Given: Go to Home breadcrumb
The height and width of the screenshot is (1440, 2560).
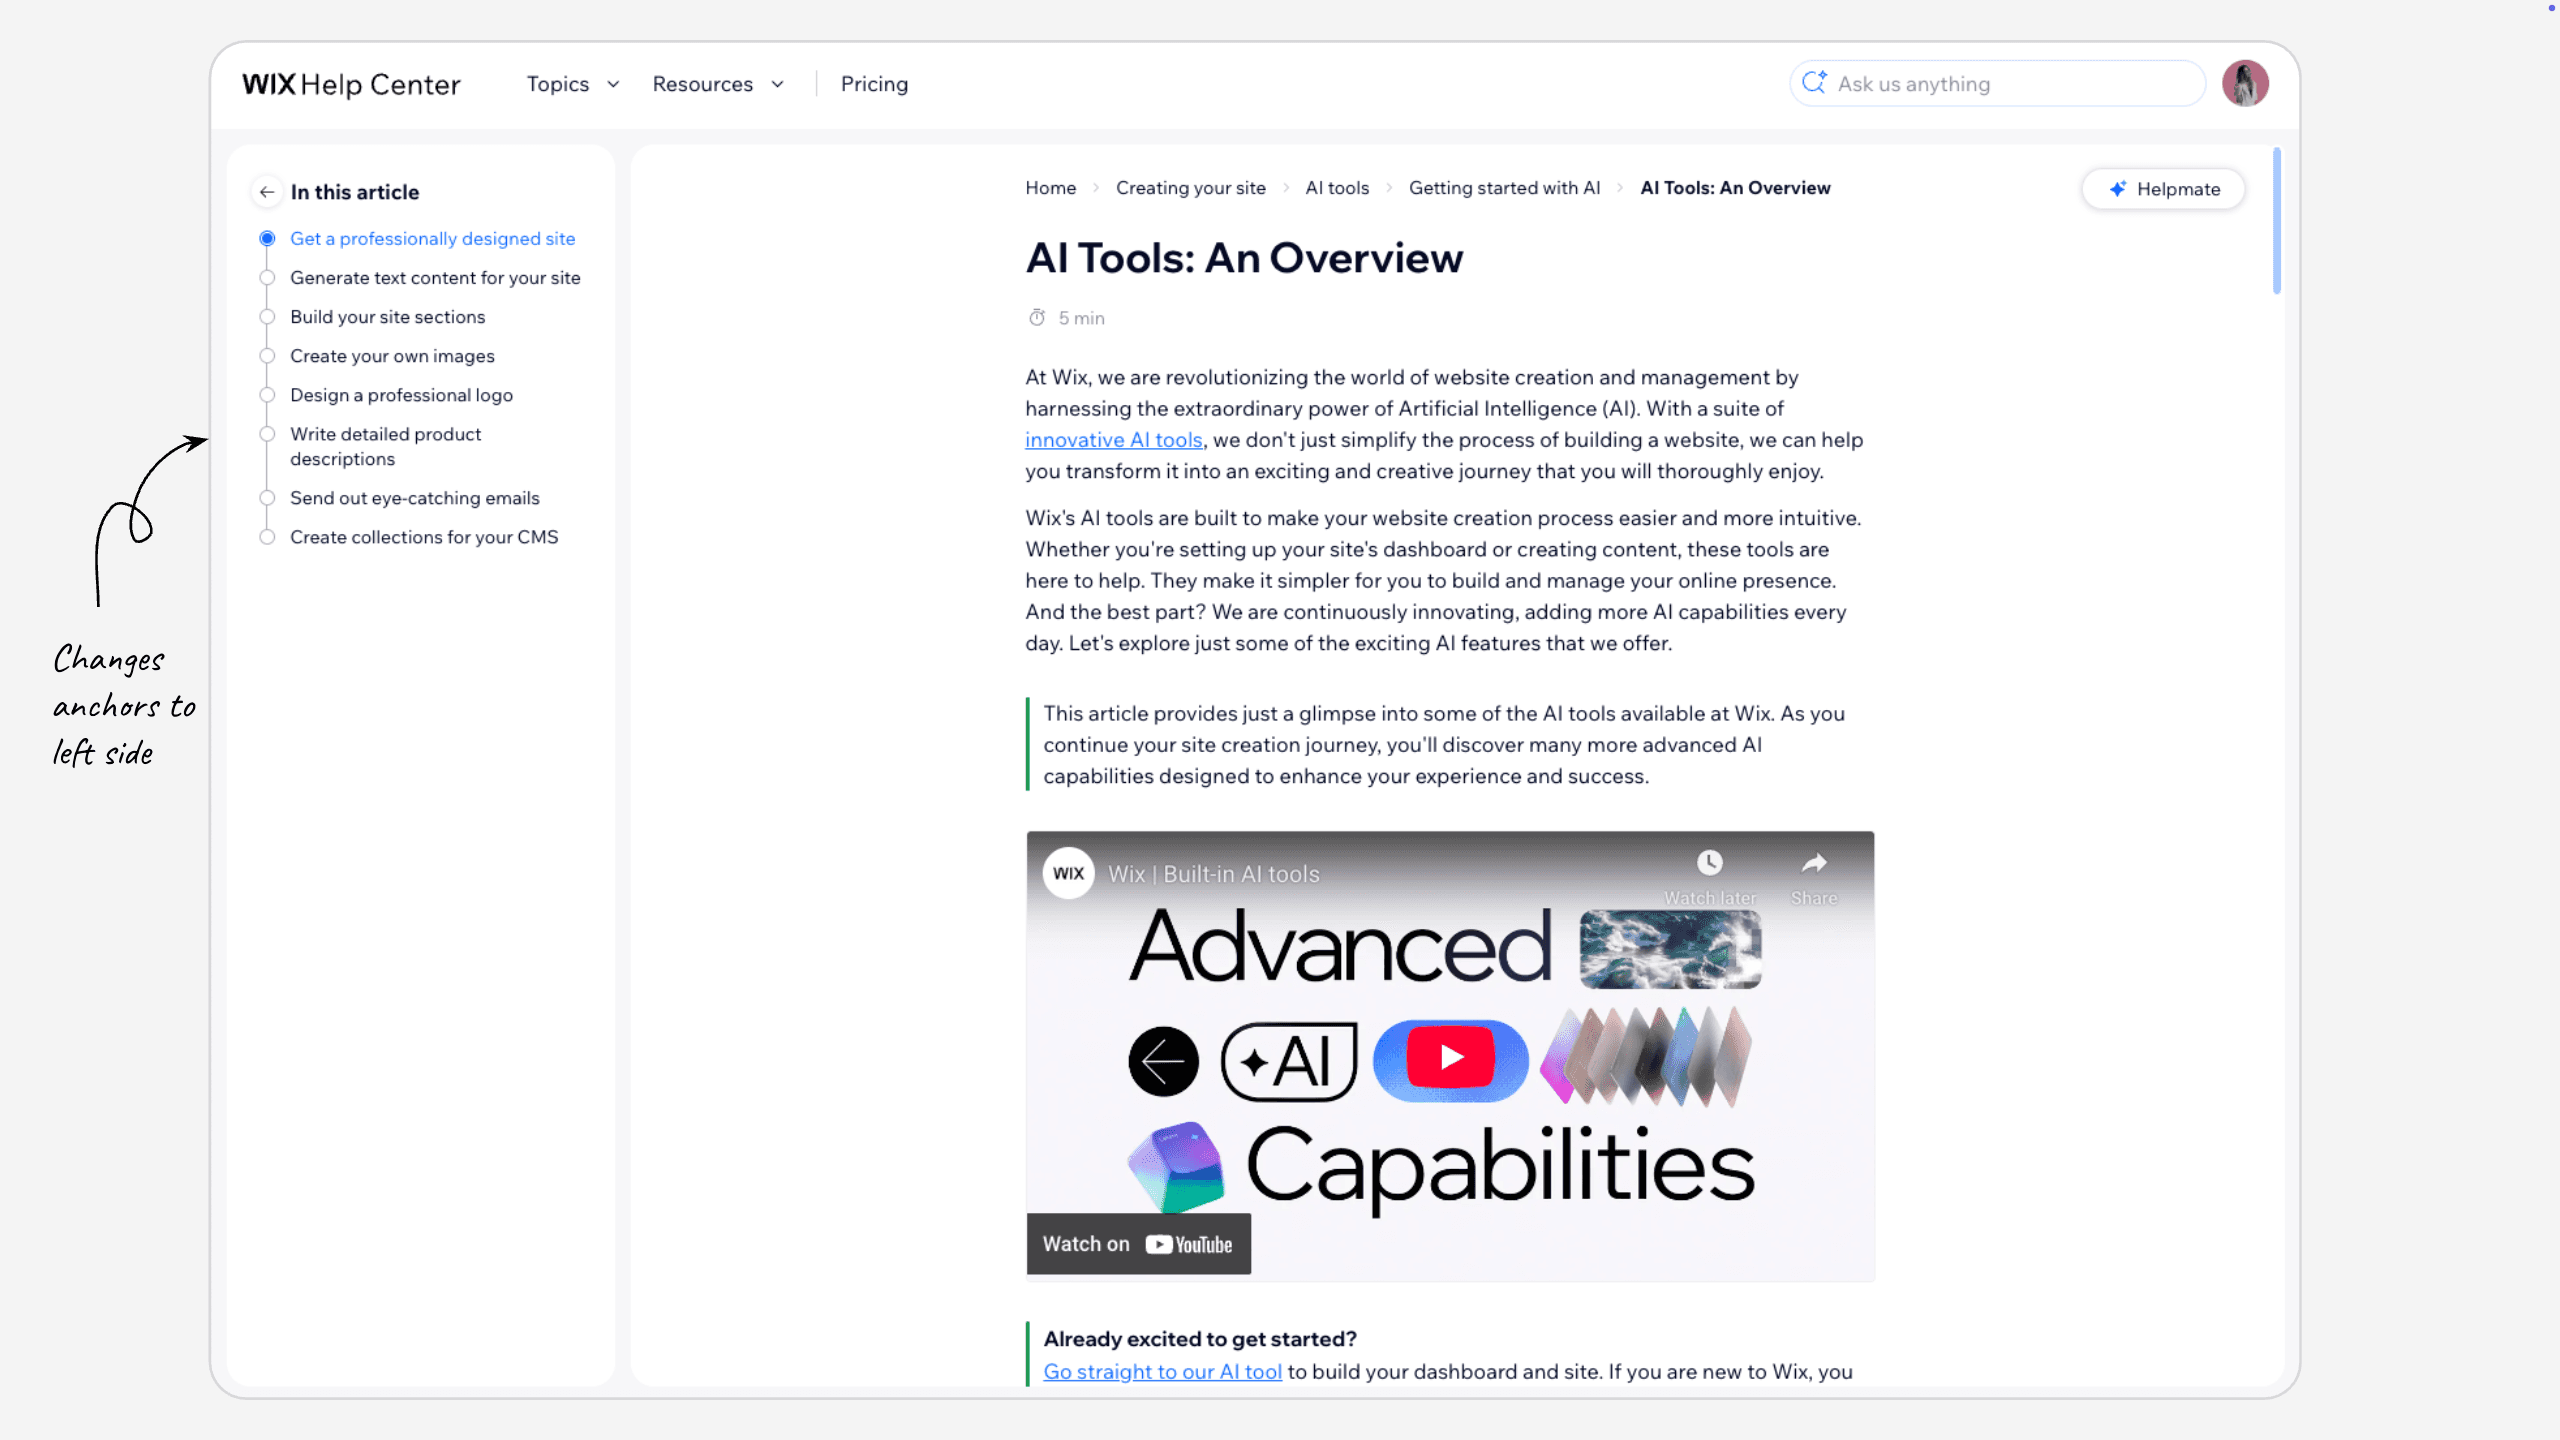Looking at the screenshot, I should (x=1050, y=188).
